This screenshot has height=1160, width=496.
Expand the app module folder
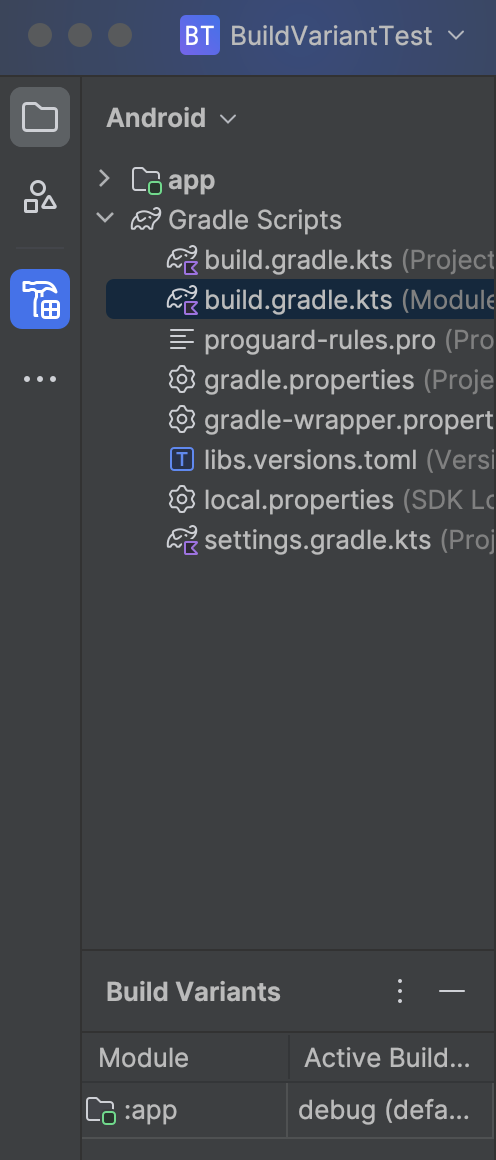(x=104, y=179)
